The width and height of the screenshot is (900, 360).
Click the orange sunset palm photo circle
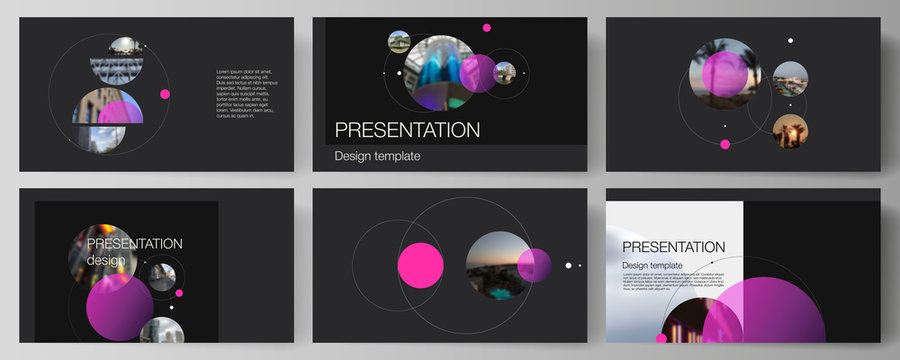point(790,131)
